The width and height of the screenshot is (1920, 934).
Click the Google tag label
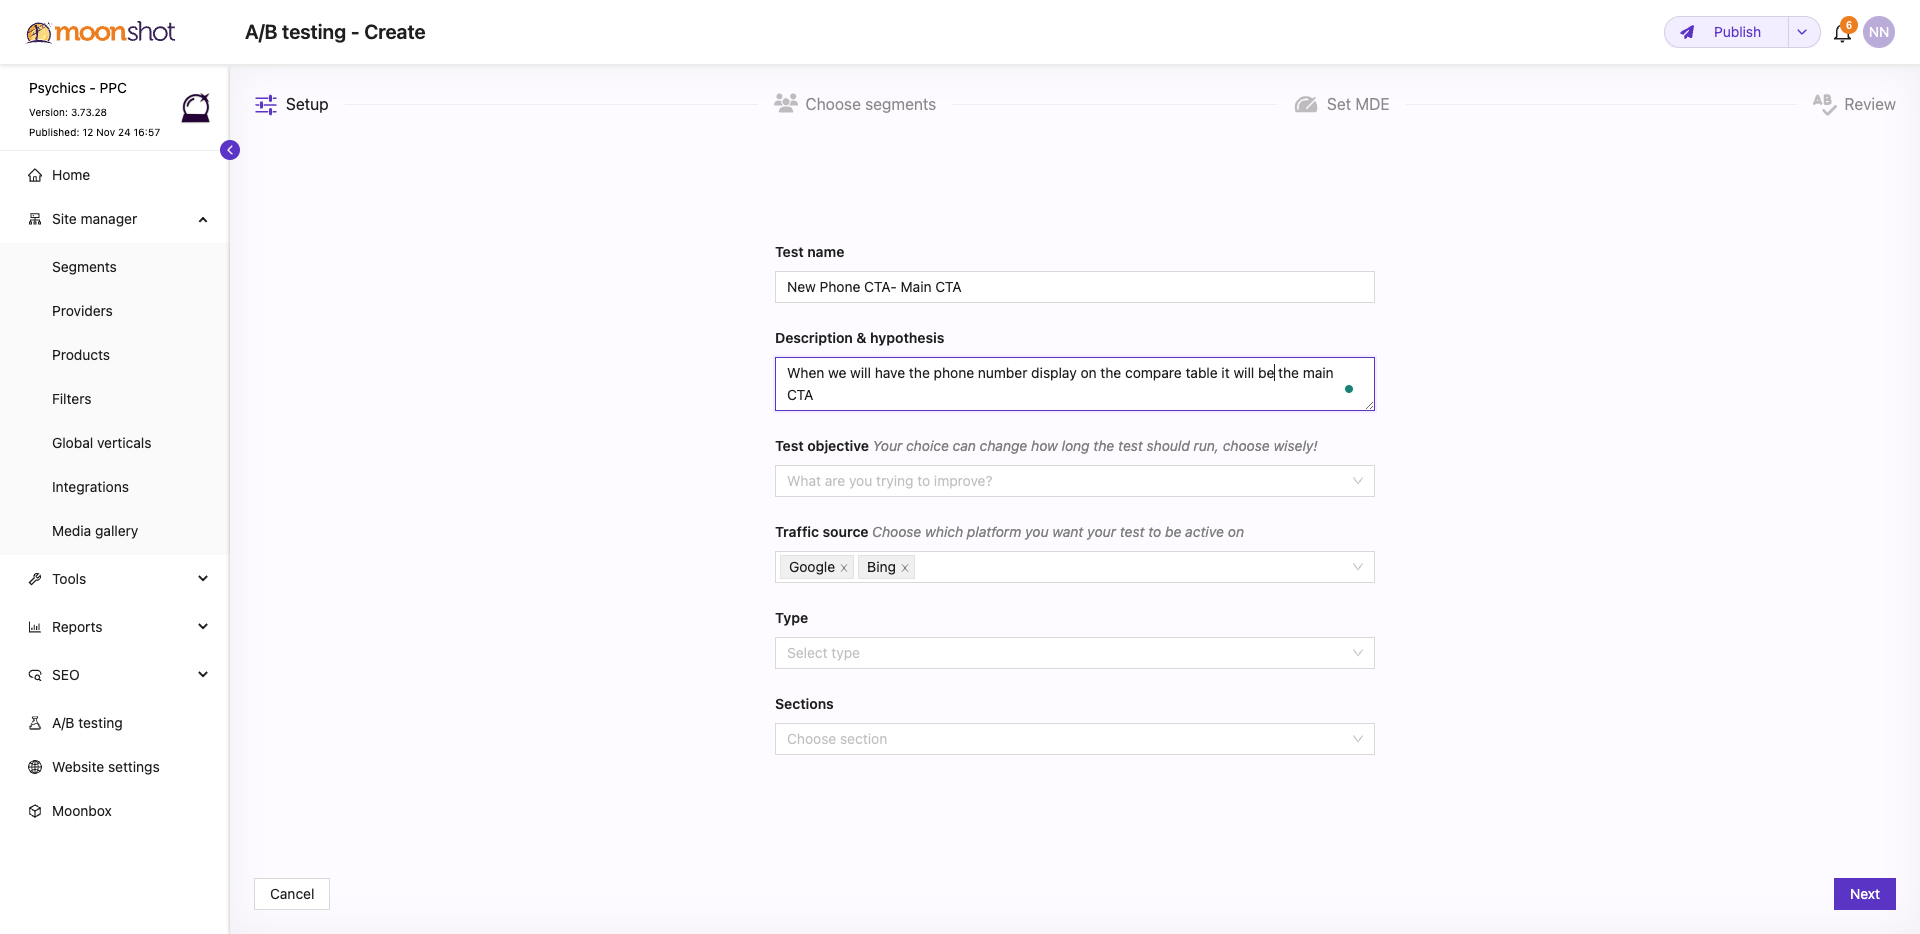(811, 567)
